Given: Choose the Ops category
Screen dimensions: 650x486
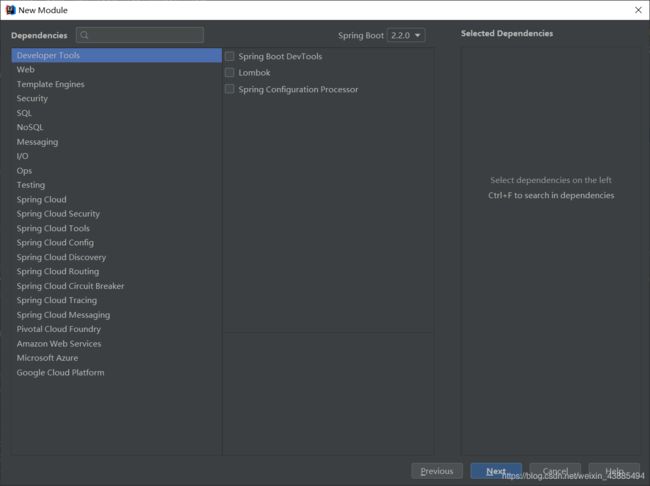Looking at the screenshot, I should tap(116, 170).
